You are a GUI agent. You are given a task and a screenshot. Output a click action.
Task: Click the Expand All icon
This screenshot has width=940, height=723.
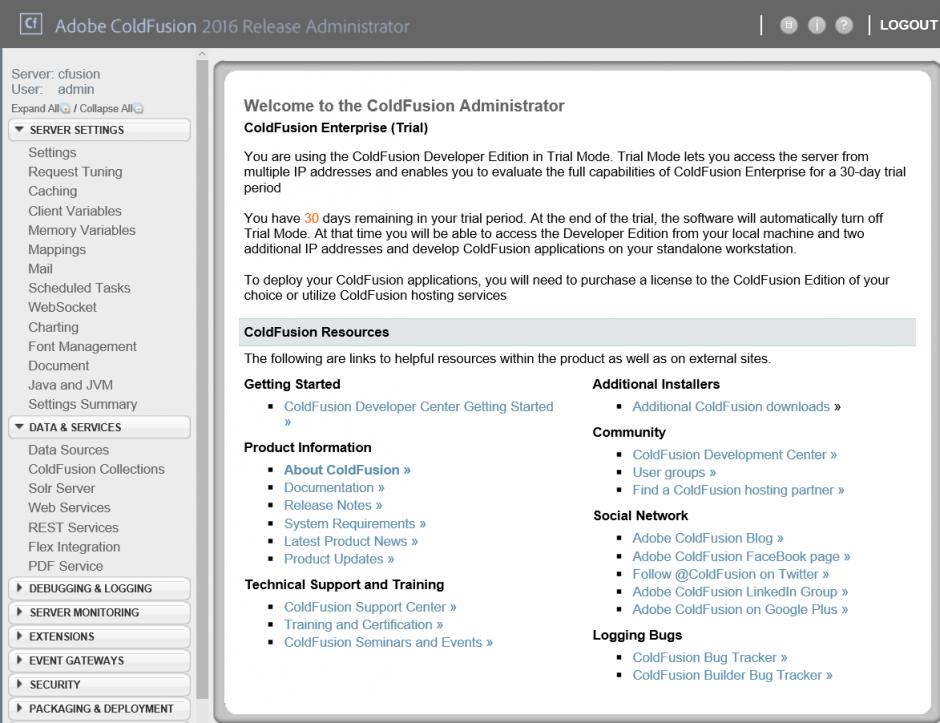point(66,109)
